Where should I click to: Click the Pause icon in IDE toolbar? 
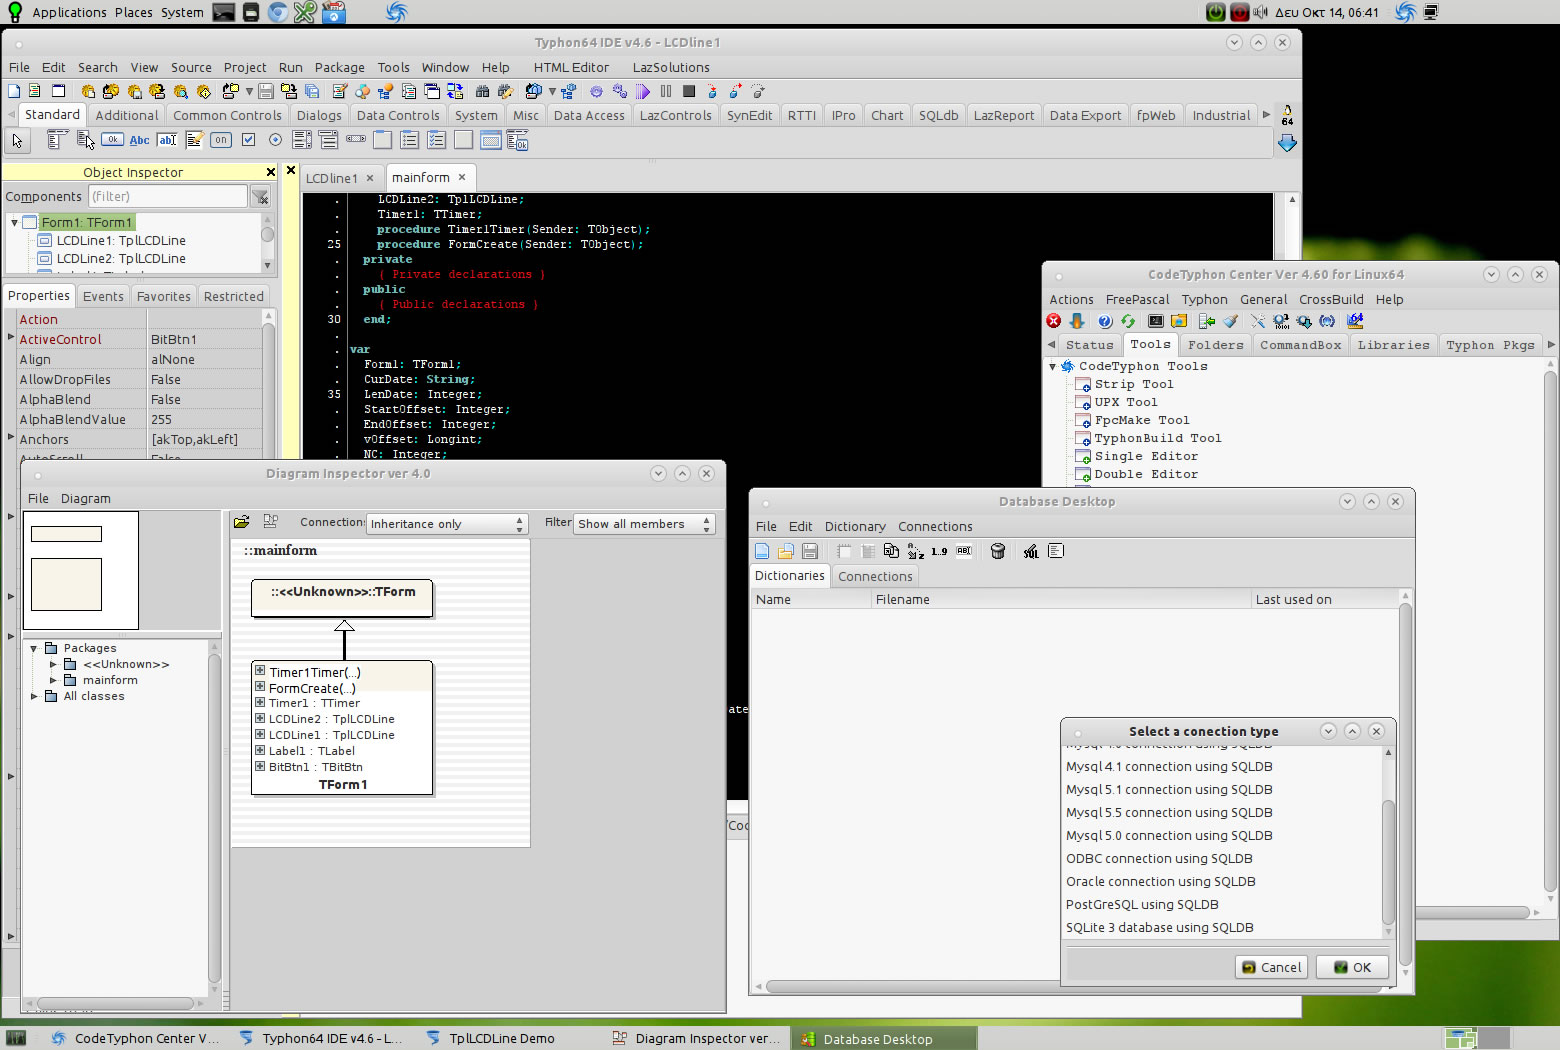(x=666, y=91)
